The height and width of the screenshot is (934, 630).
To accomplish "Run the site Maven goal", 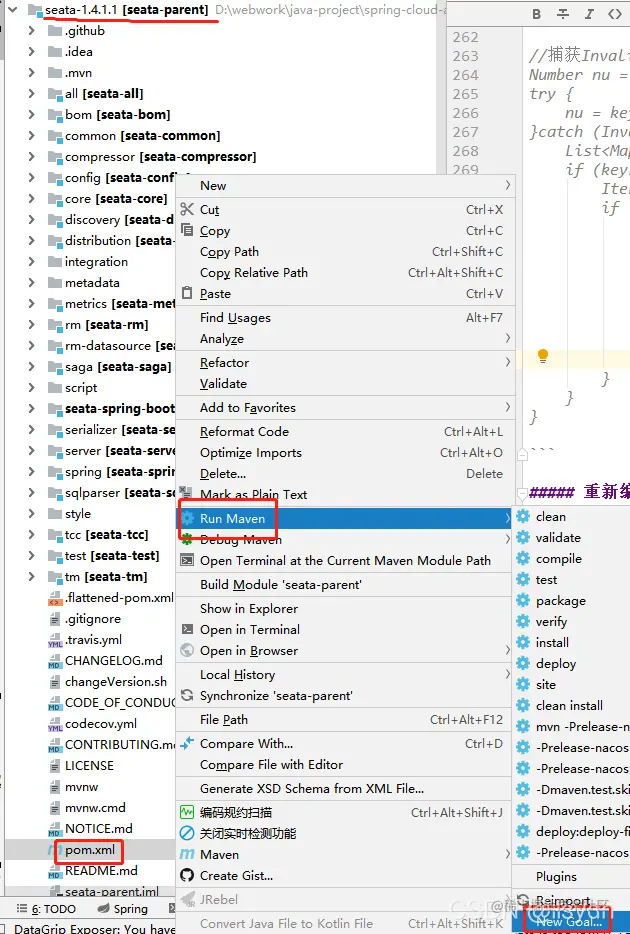I will click(572, 684).
